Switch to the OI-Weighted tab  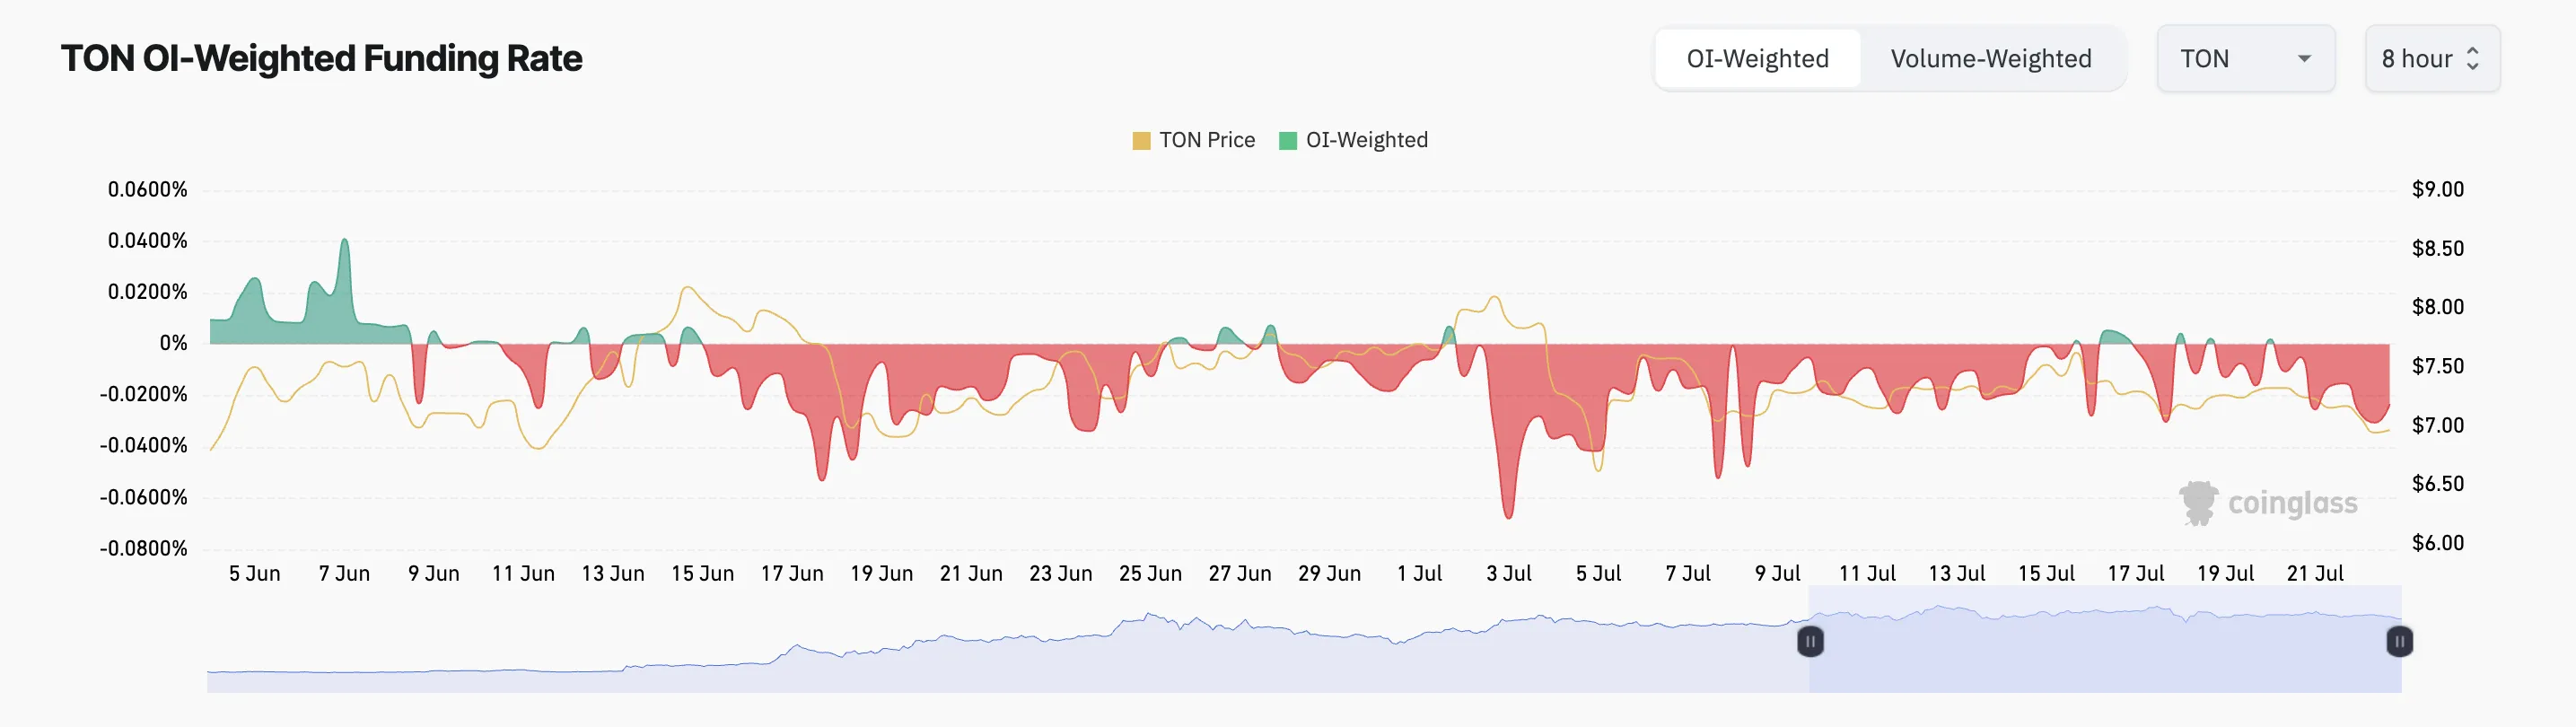pyautogui.click(x=1757, y=59)
